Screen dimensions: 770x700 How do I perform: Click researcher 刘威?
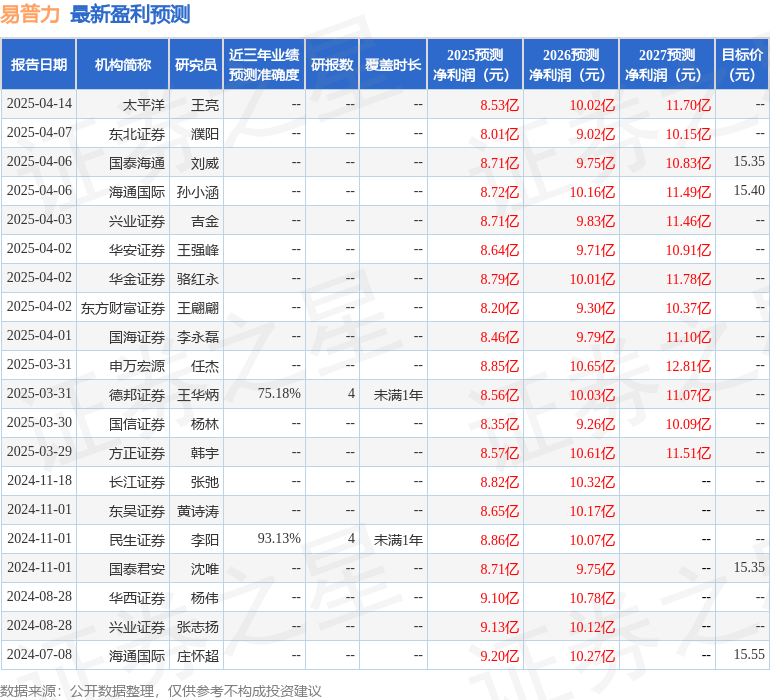tap(205, 163)
